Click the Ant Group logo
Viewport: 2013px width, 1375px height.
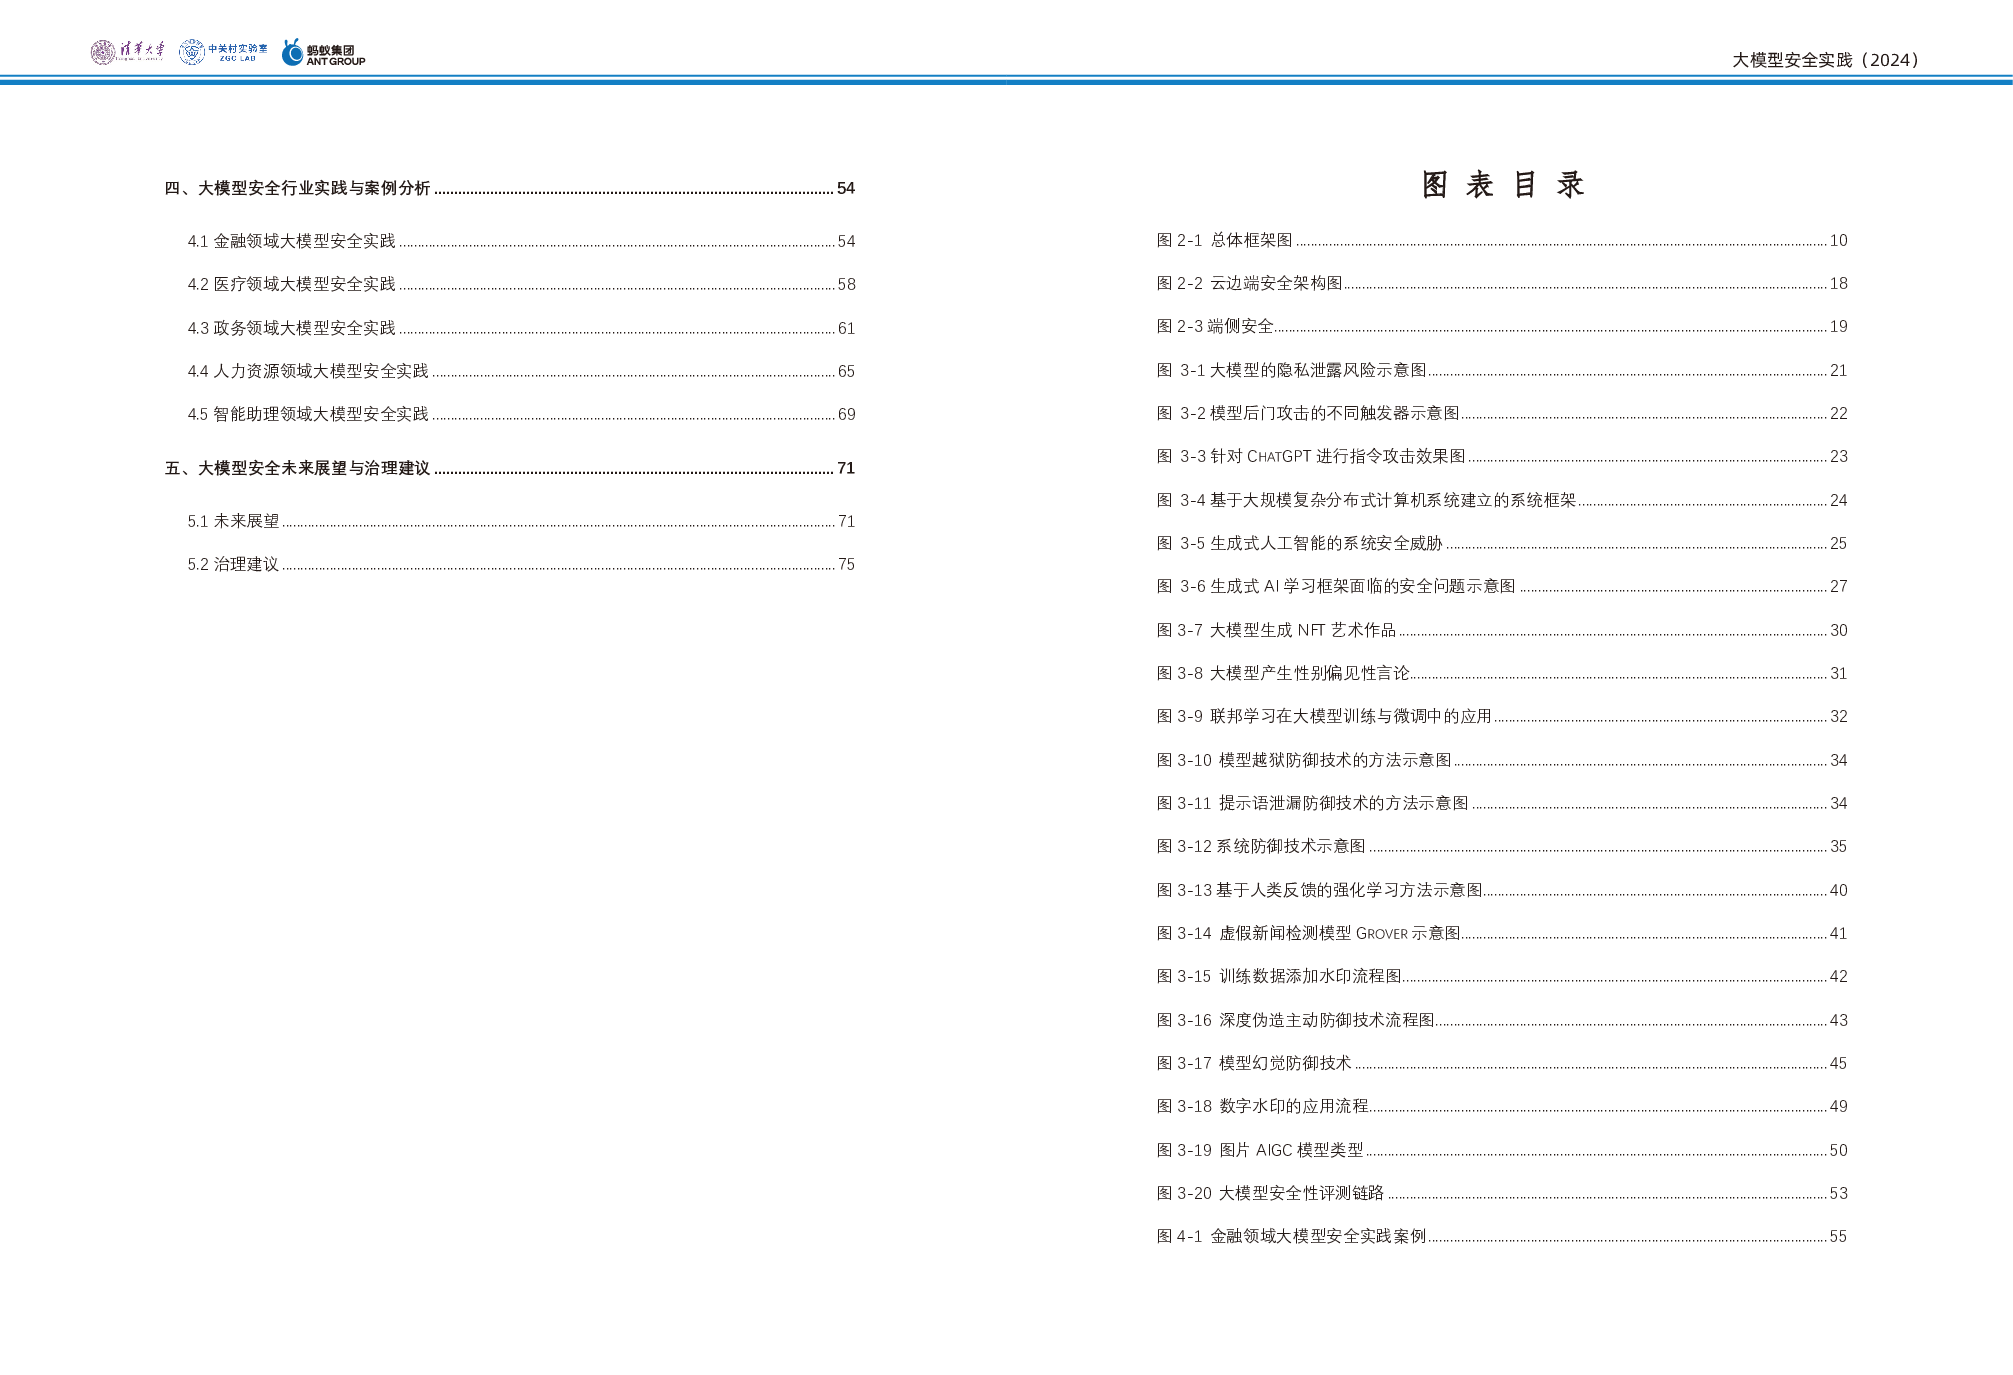pyautogui.click(x=323, y=53)
